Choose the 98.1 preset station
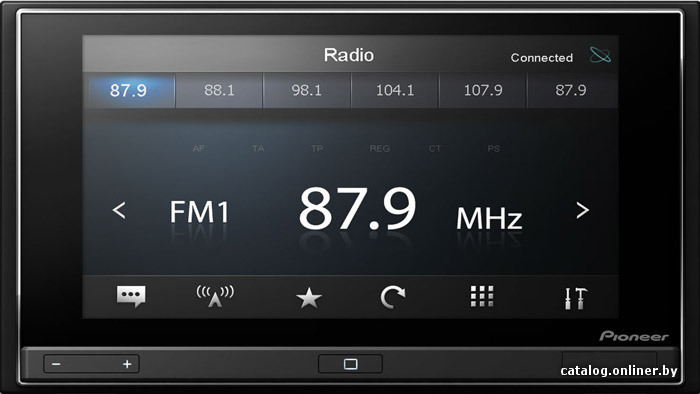Screen dimensions: 700x394 (307, 91)
